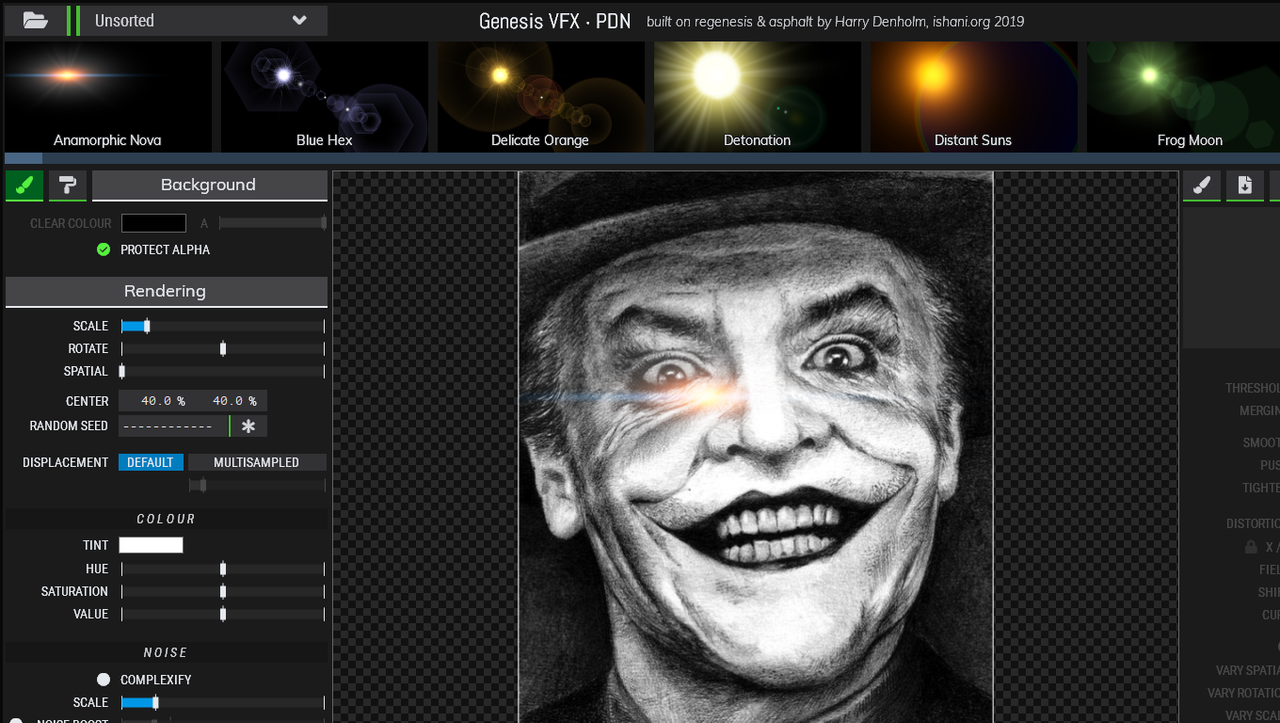
Task: Click the NOISE section label
Action: [x=166, y=652]
